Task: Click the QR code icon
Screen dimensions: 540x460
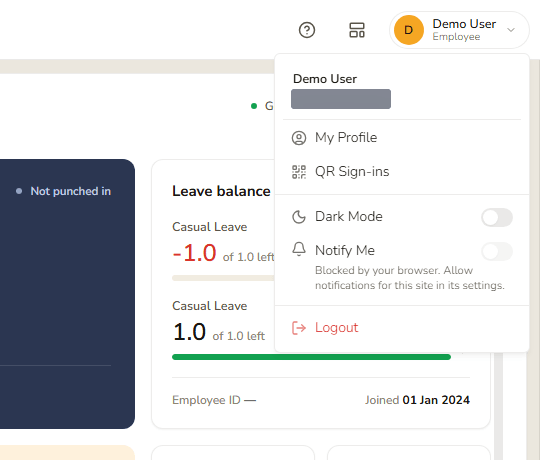Action: 299,172
